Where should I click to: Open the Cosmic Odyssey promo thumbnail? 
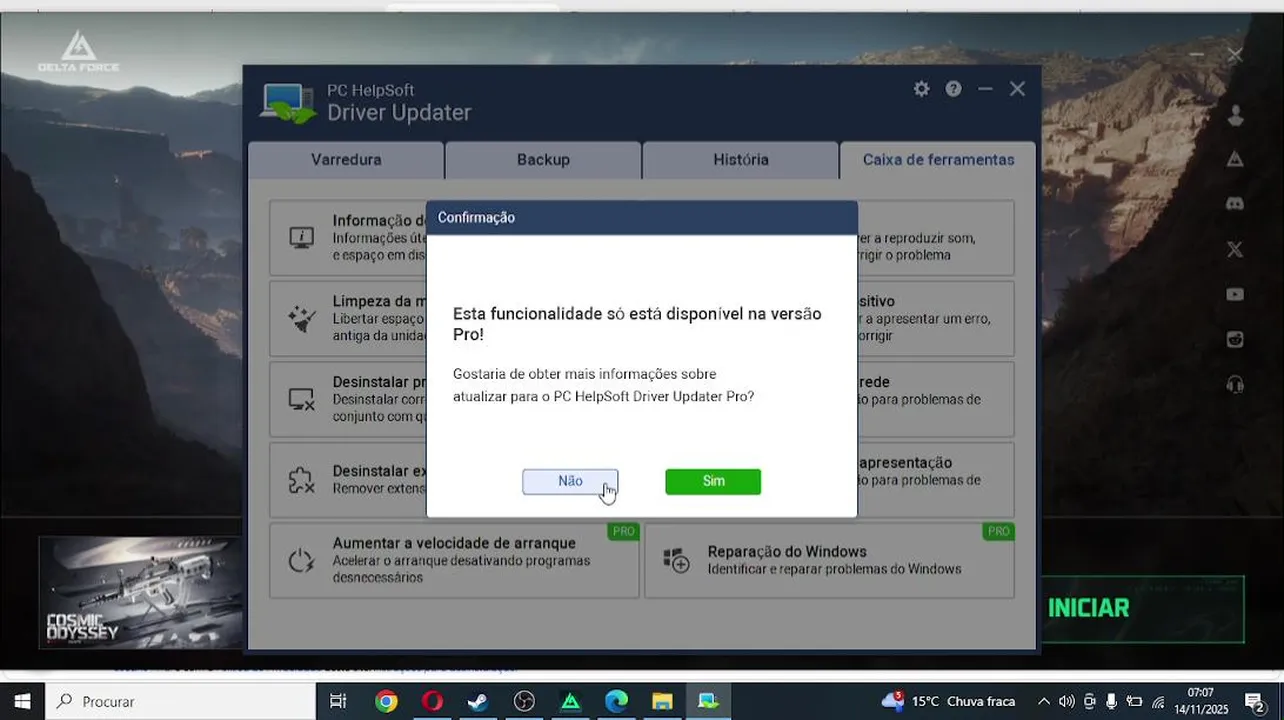(x=141, y=592)
